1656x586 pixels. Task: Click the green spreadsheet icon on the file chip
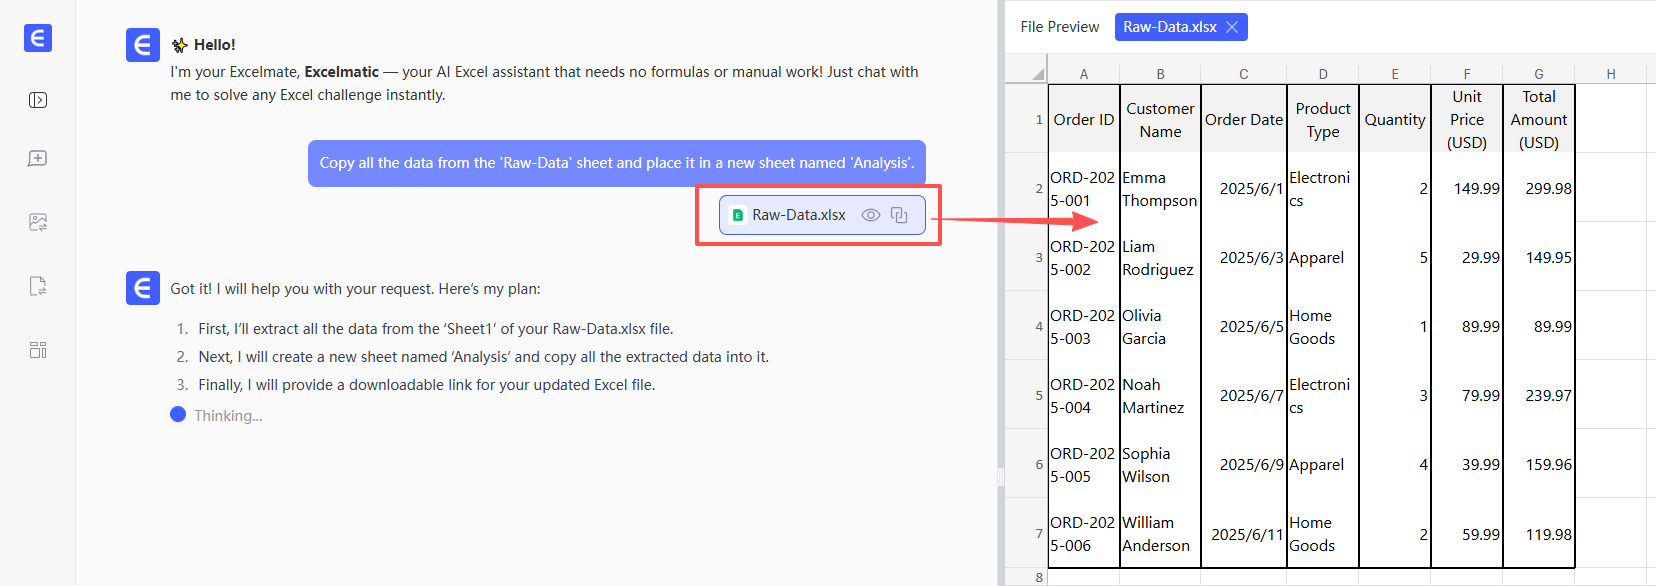[738, 215]
